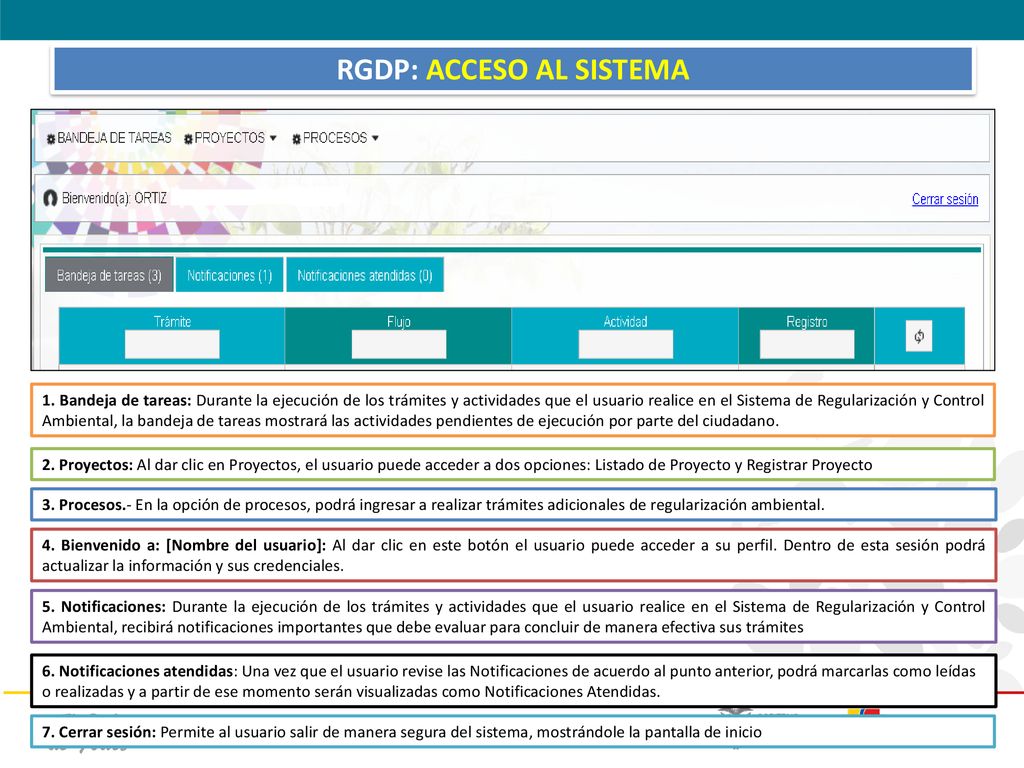Click the Registro filter input field
Screen dimensions: 1024x768
point(807,344)
